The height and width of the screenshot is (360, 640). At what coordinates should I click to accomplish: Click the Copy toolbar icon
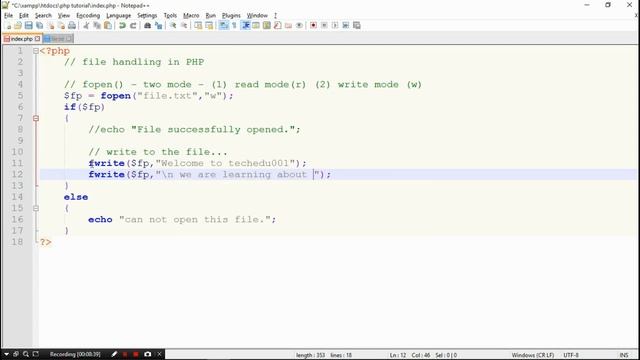tap(97, 26)
